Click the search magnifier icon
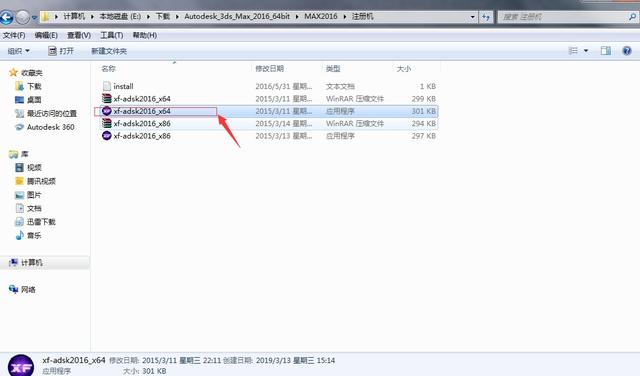This screenshot has height=376, width=640. point(632,17)
